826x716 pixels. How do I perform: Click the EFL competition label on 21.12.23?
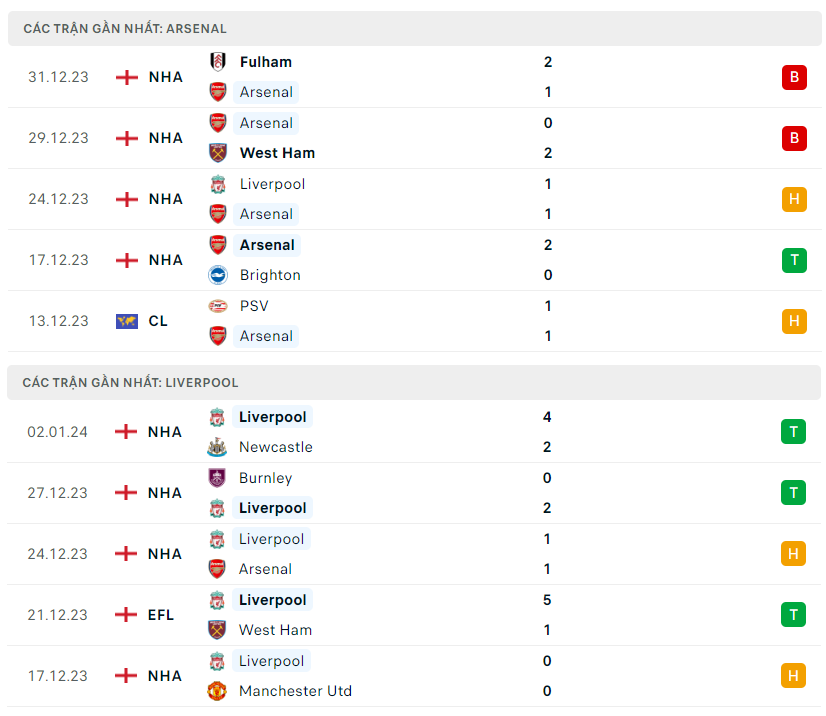point(161,615)
